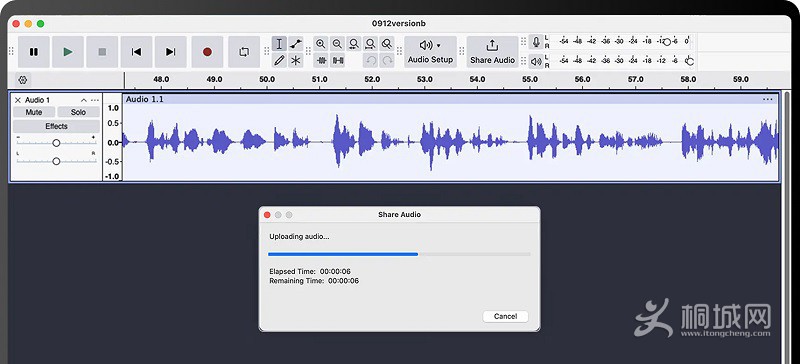Click the speaker playback meter icon
This screenshot has width=800, height=364.
[x=536, y=61]
